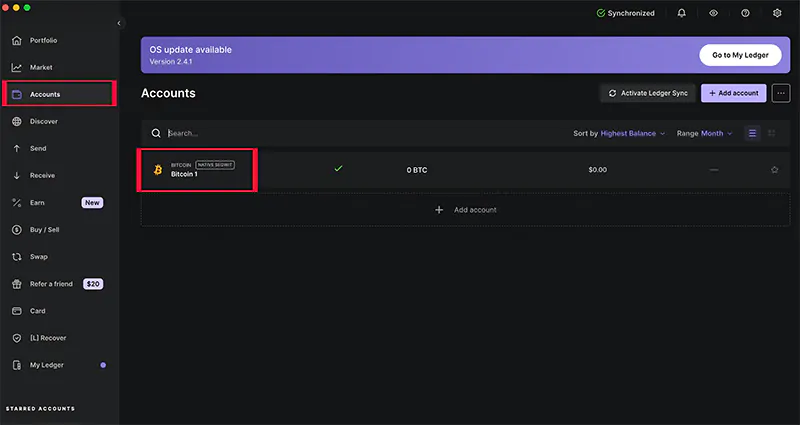Click the Go to My Ledger button

click(739, 55)
